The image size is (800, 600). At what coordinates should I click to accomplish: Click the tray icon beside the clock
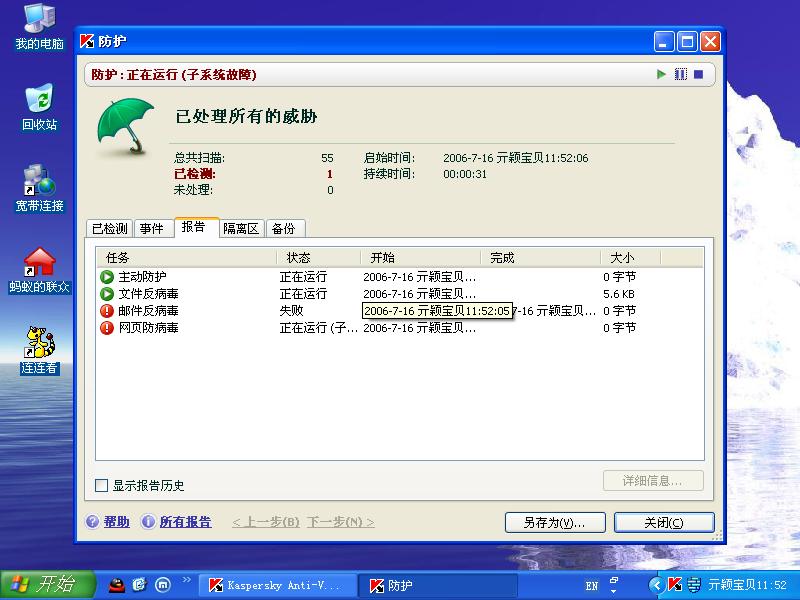[x=693, y=585]
